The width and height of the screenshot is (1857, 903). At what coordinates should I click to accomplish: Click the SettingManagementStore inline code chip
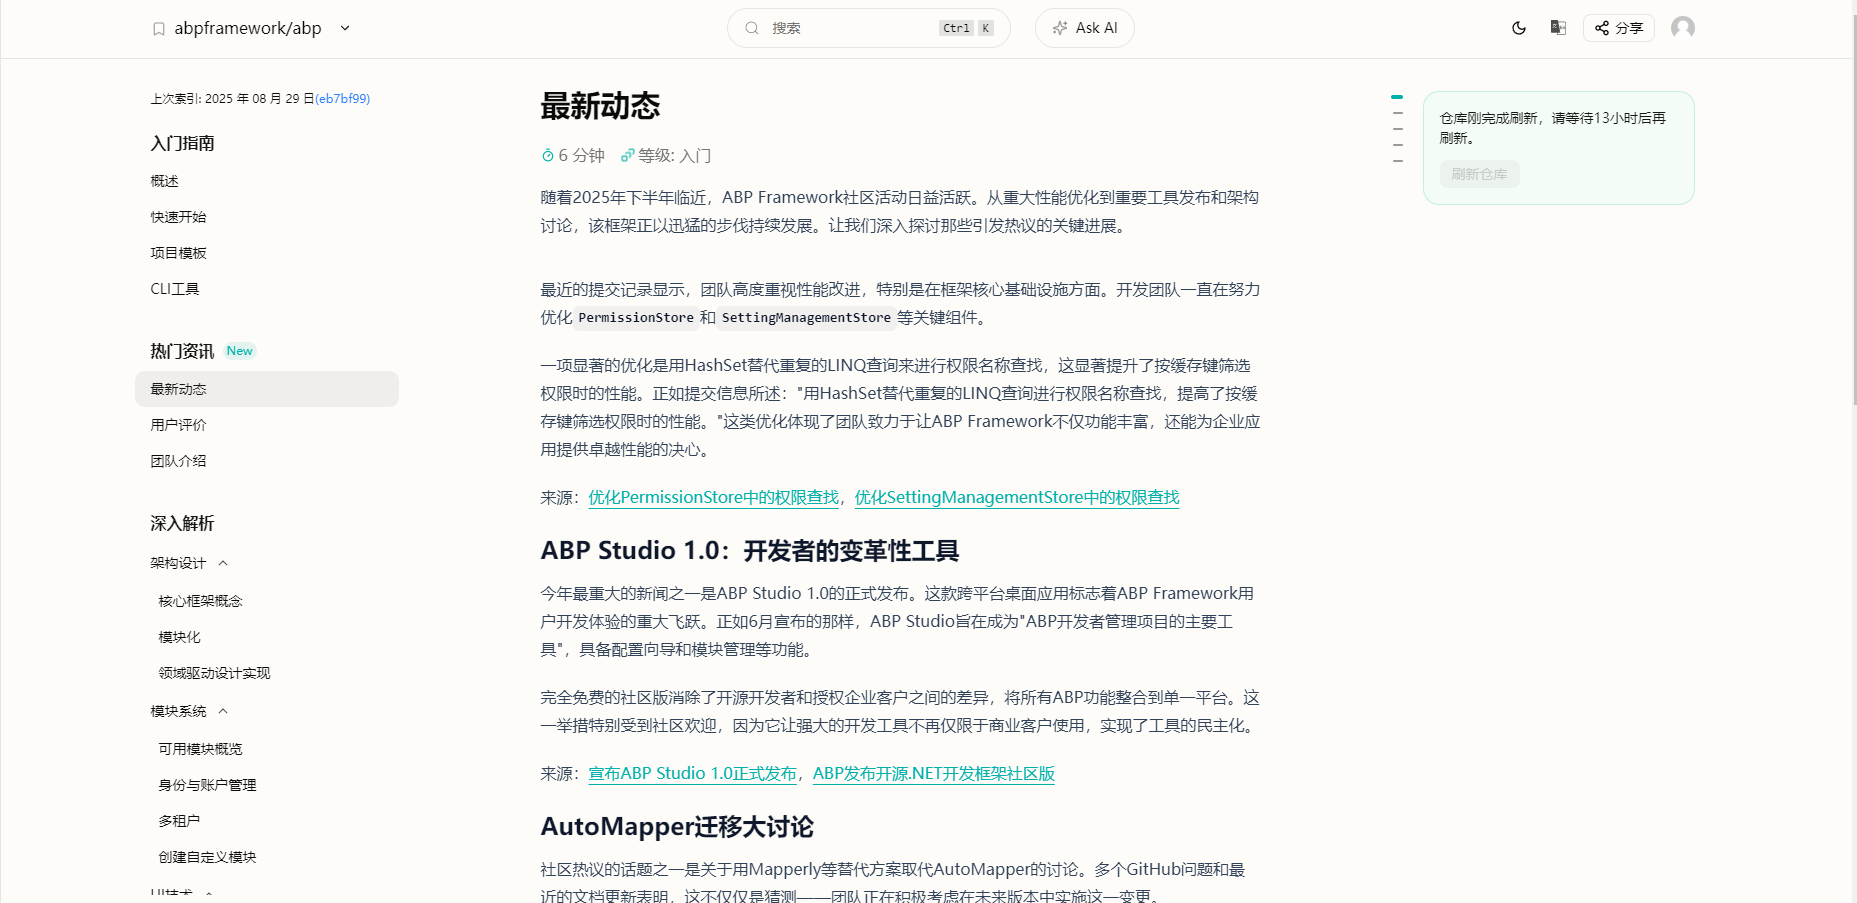pyautogui.click(x=806, y=318)
